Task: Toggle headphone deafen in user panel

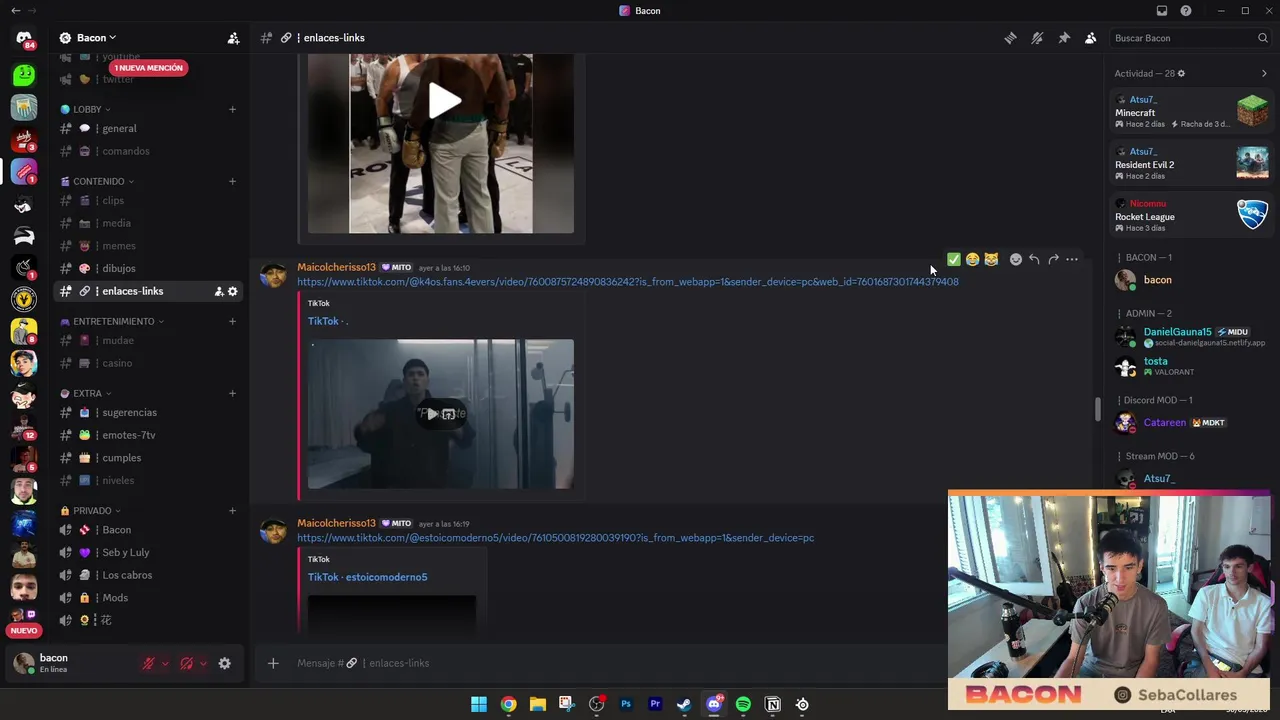Action: [187, 663]
